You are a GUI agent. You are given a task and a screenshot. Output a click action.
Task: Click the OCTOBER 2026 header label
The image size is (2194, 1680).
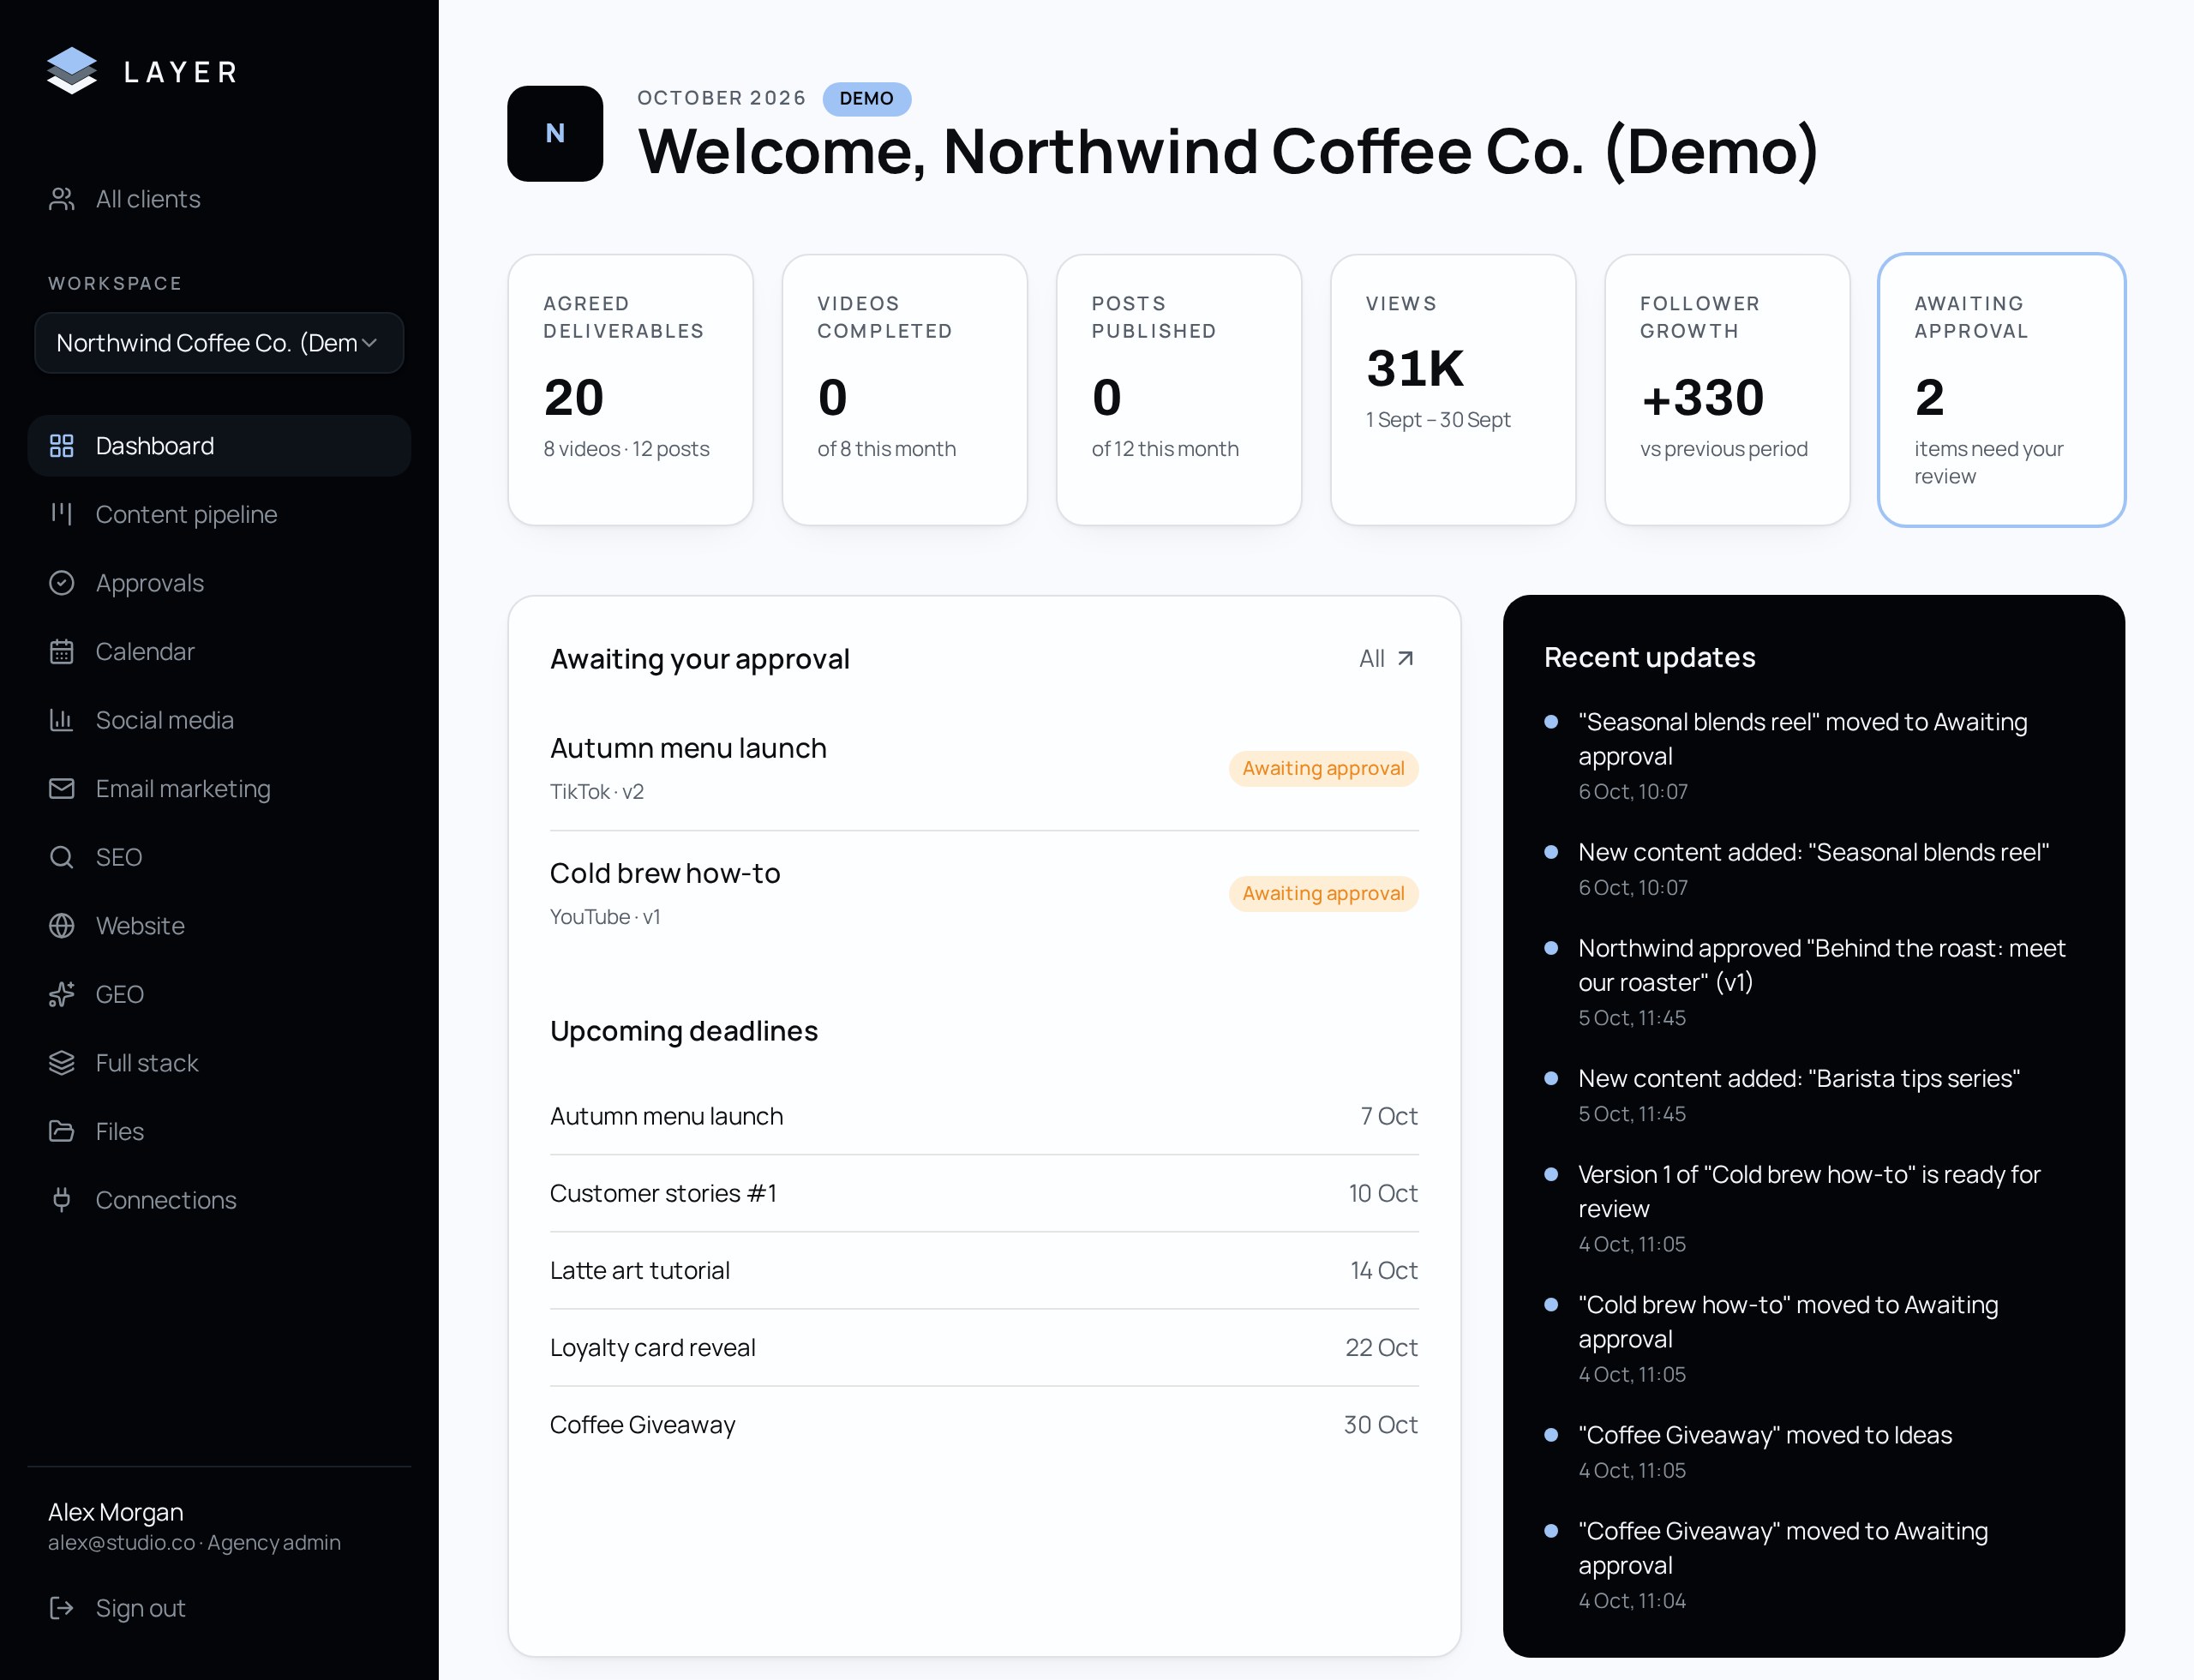click(721, 98)
